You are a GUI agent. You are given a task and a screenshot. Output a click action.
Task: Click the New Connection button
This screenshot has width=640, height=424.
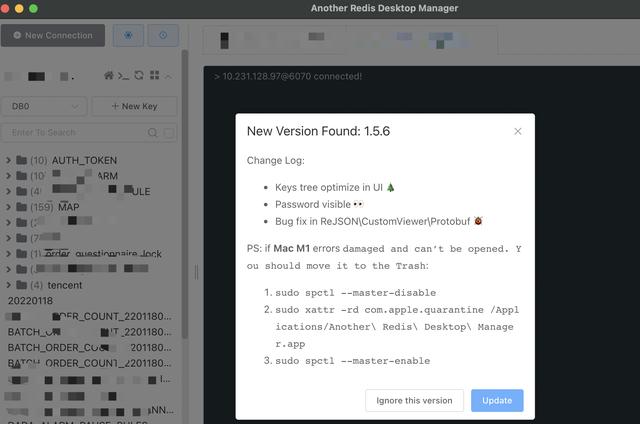(x=53, y=36)
